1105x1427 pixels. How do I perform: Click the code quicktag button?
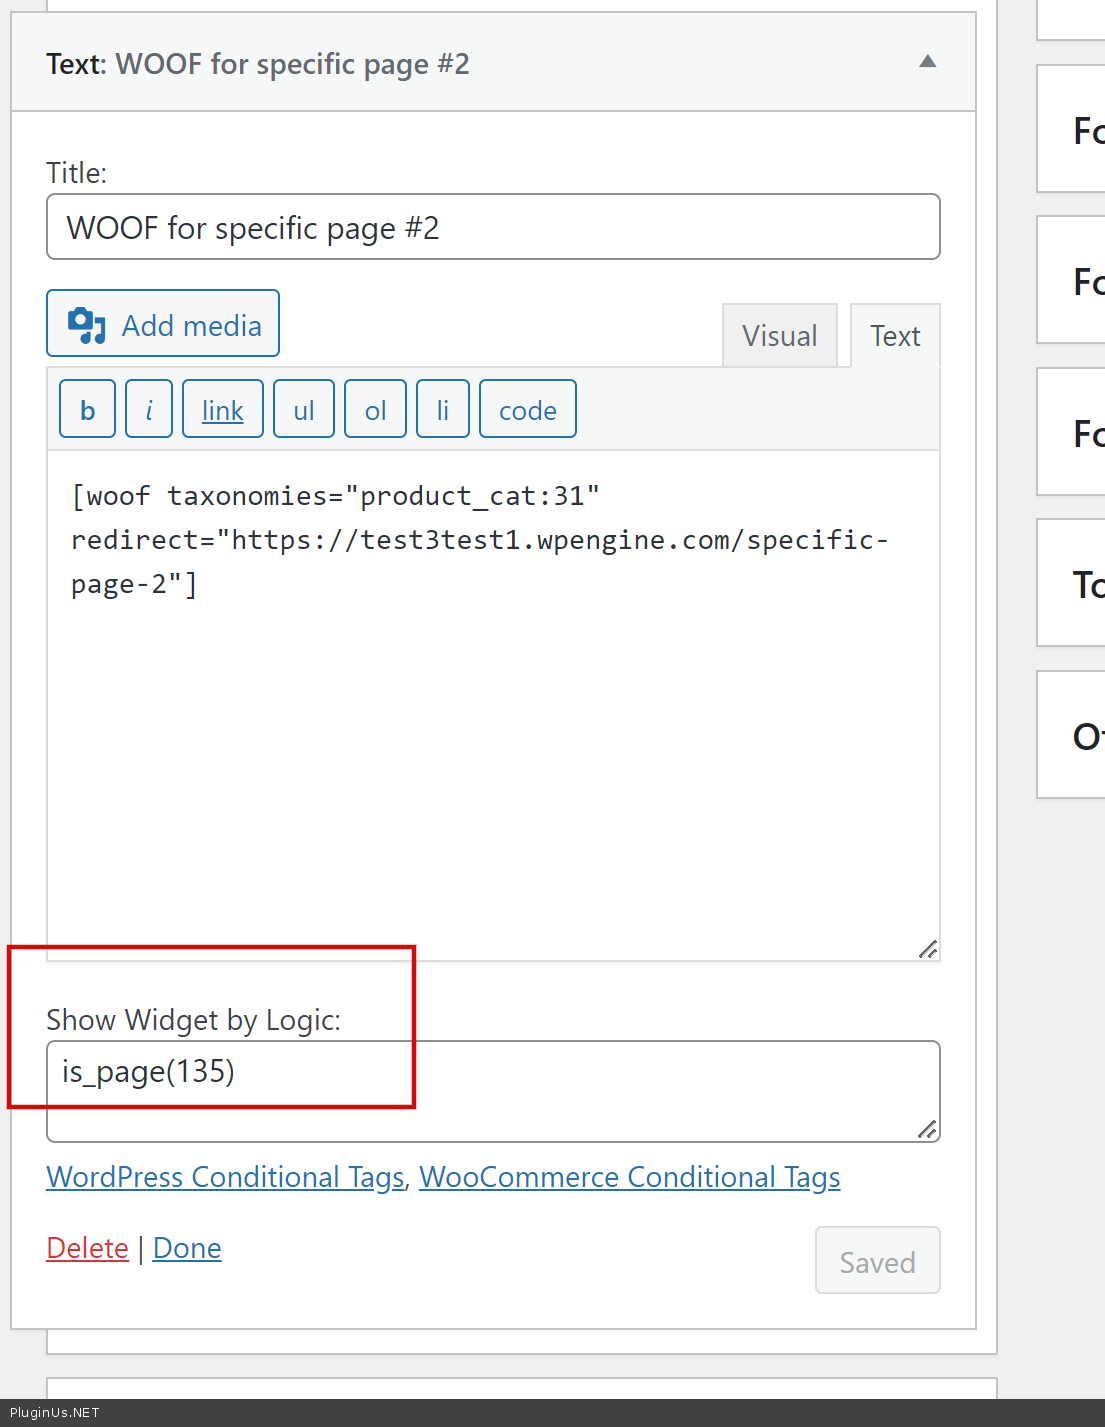pos(527,410)
